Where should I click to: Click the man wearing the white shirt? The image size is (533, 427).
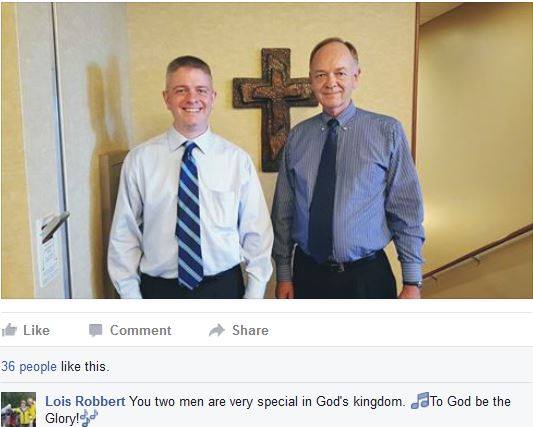190,177
